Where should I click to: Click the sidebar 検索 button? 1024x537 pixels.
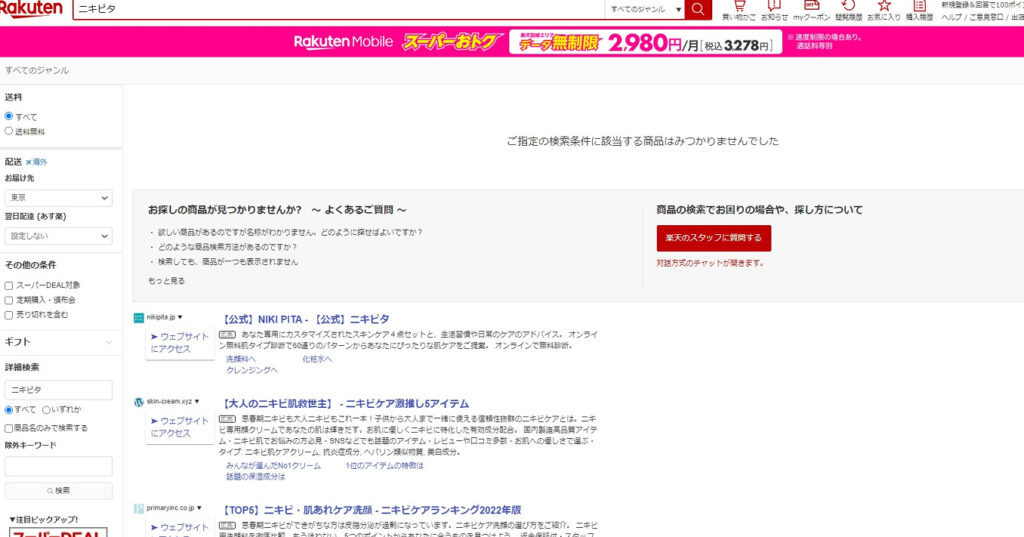(x=58, y=491)
